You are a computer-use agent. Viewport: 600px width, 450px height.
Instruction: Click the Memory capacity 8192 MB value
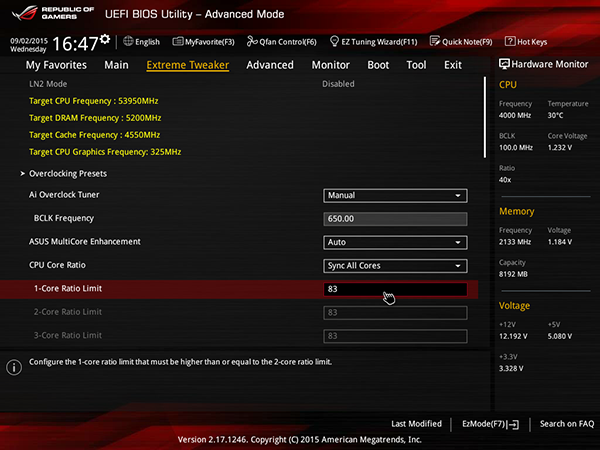point(513,274)
